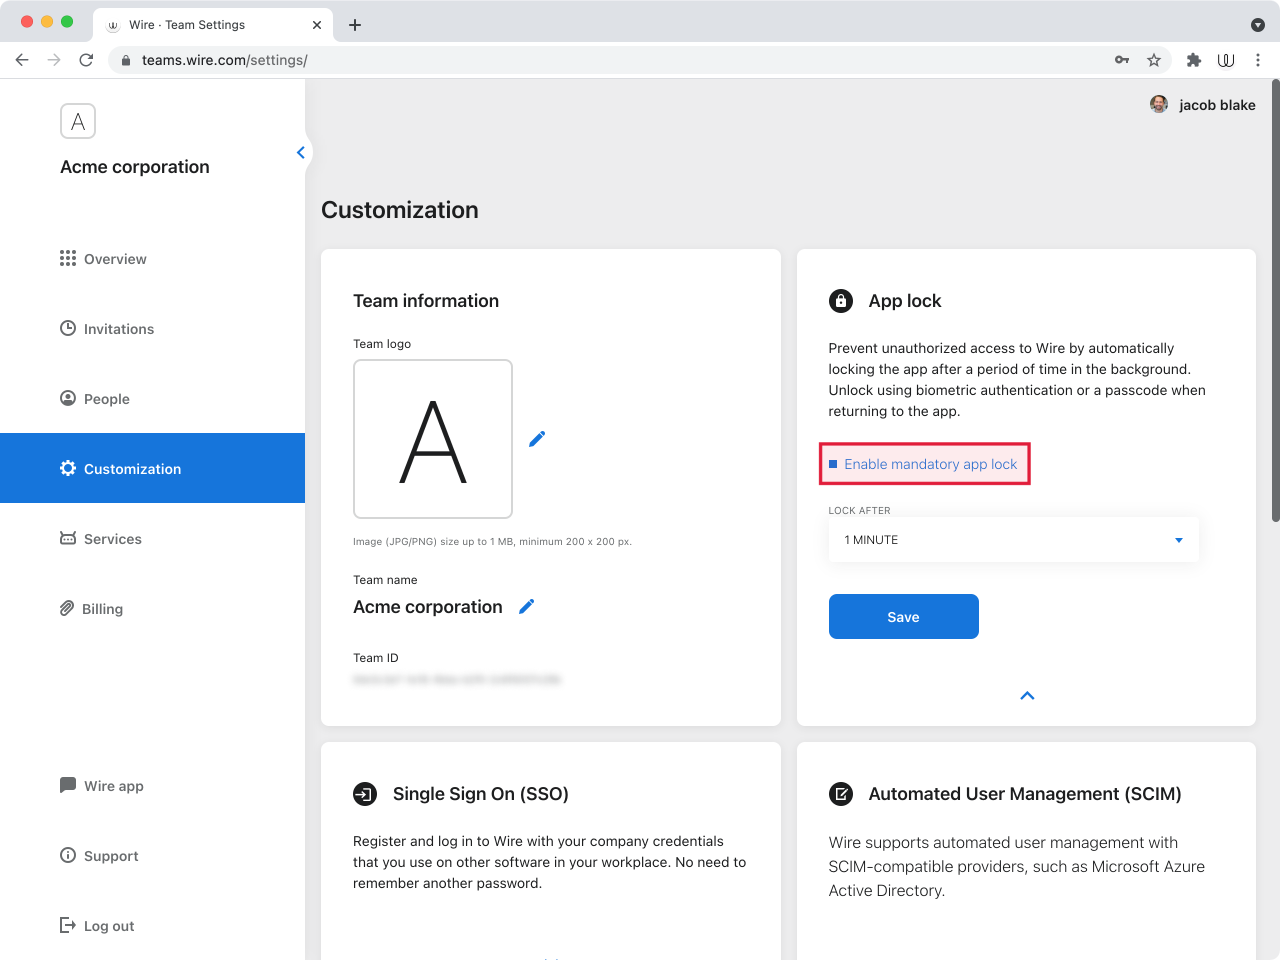Collapse the sidebar with the left chevron
This screenshot has height=960, width=1280.
[x=300, y=152]
